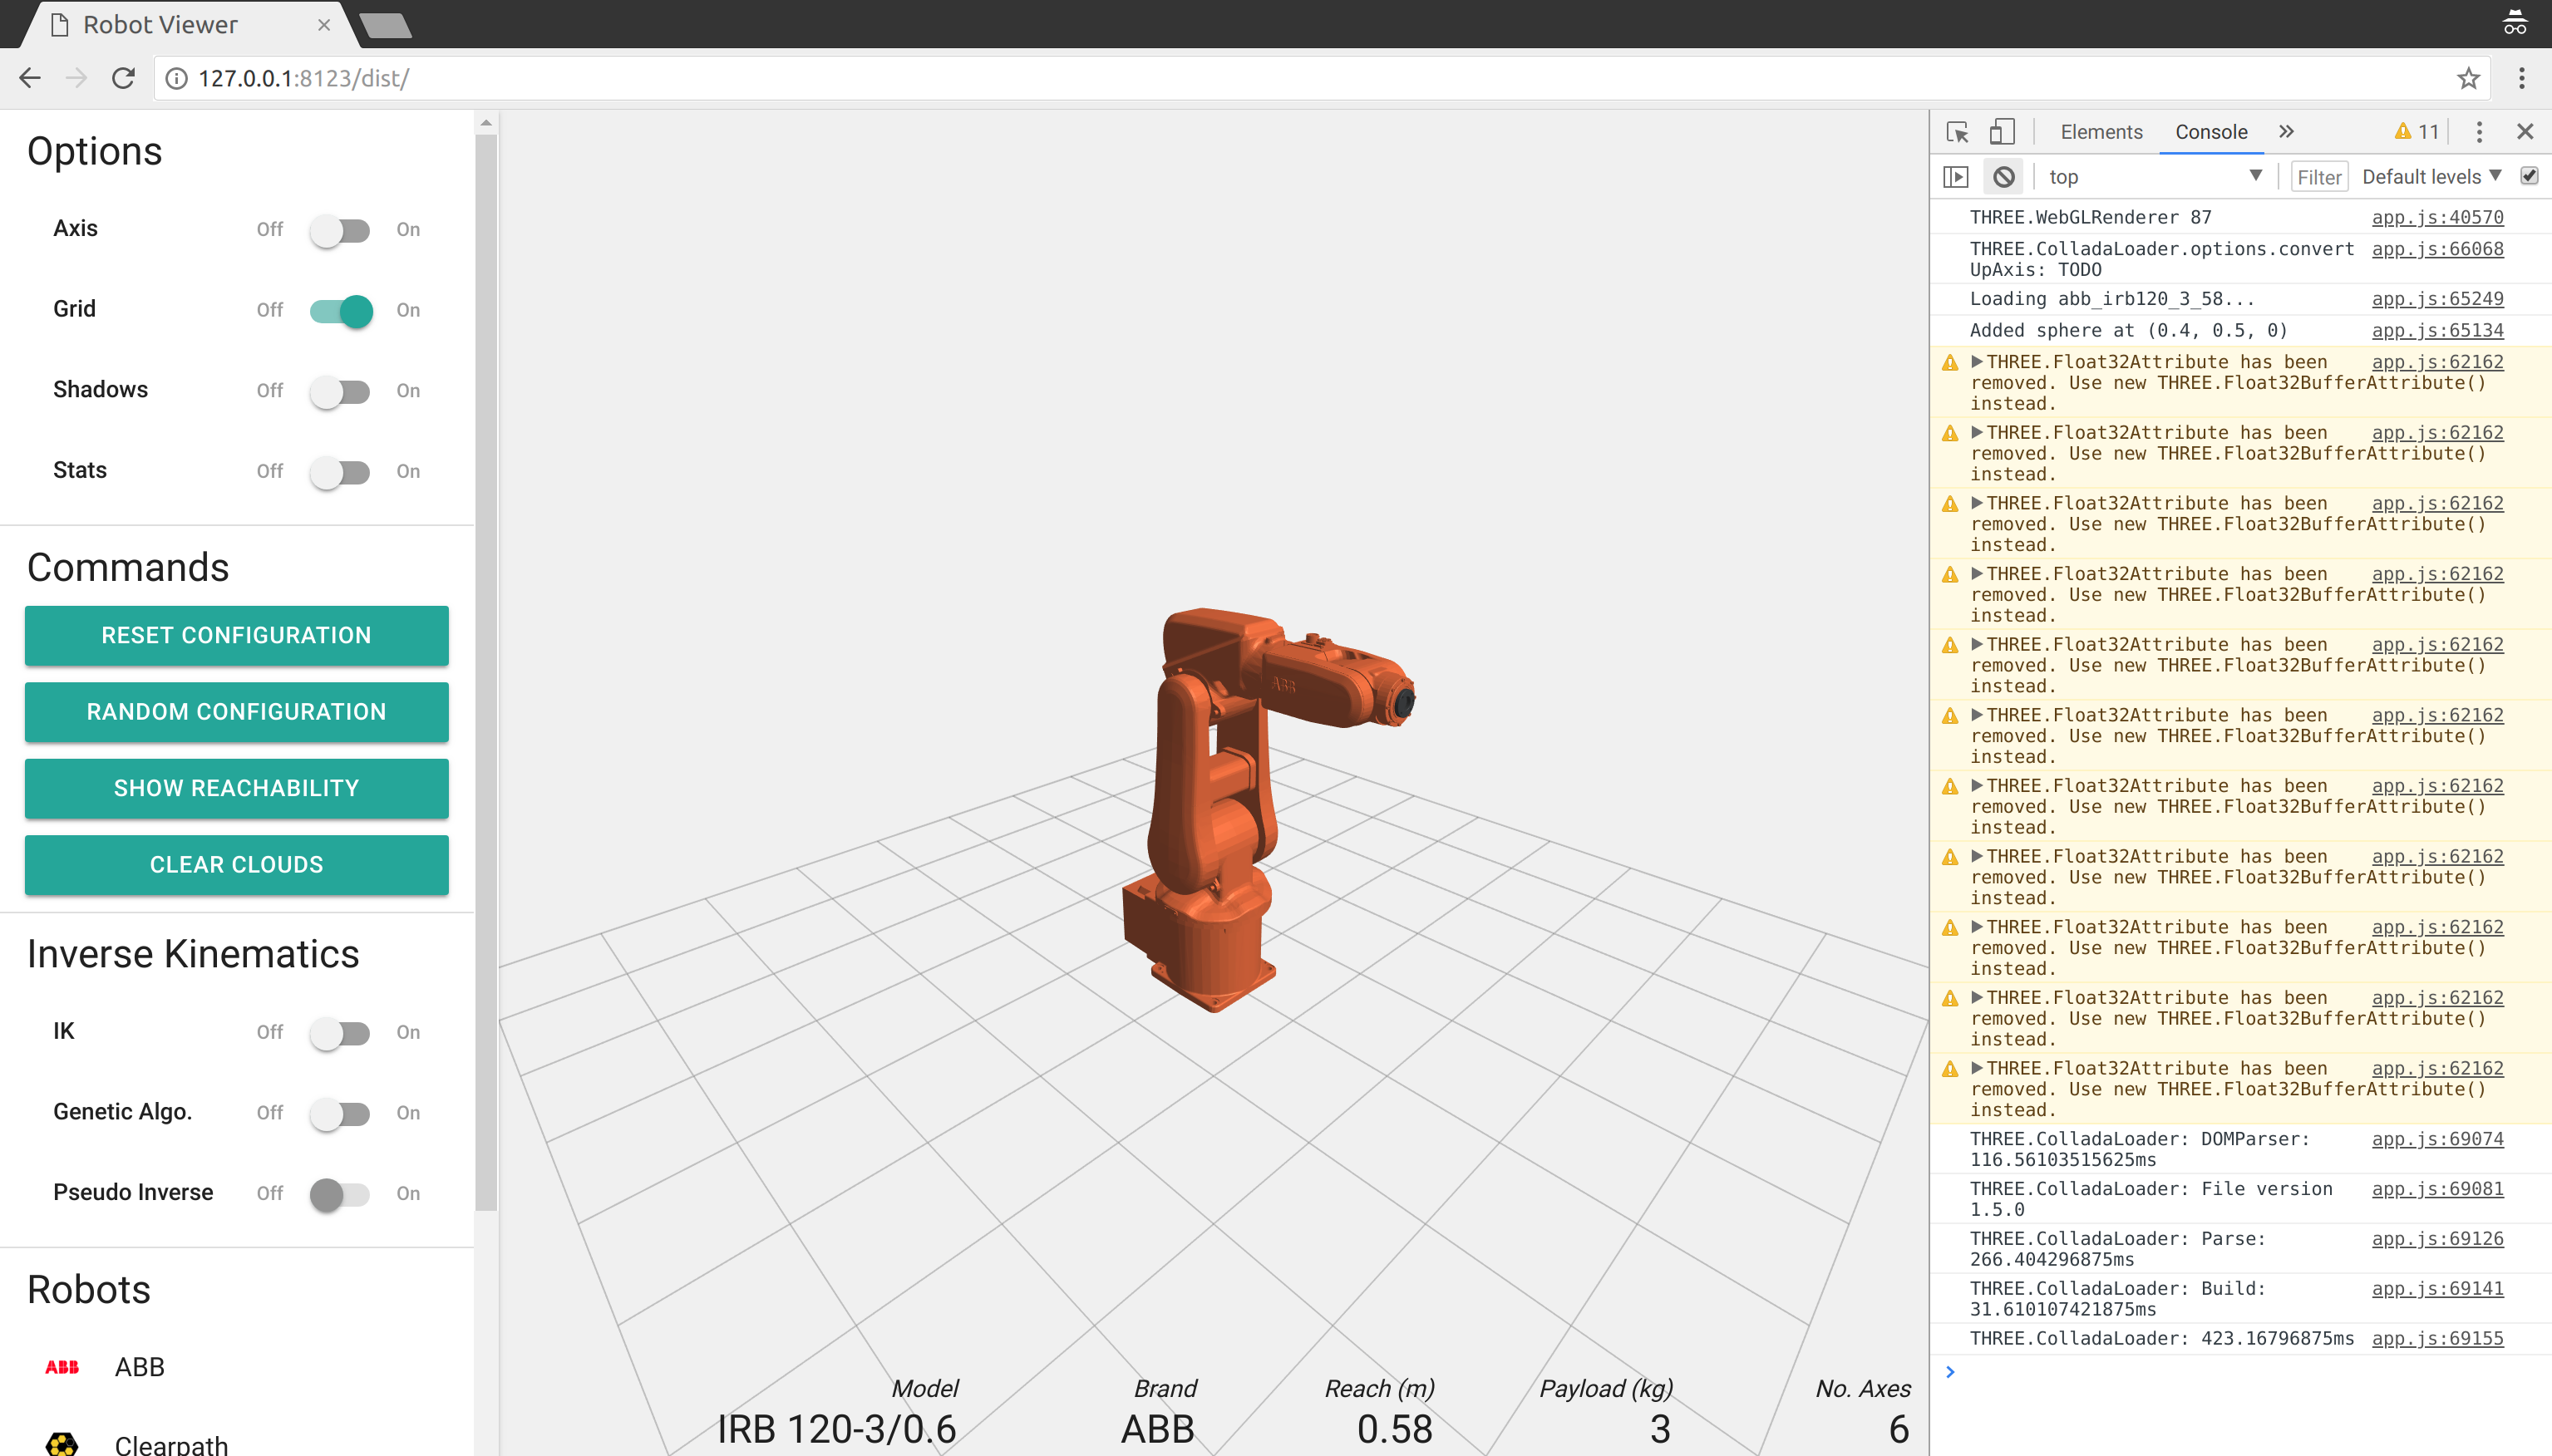The width and height of the screenshot is (2552, 1456).
Task: Go back to previous page
Action: pos(30,78)
